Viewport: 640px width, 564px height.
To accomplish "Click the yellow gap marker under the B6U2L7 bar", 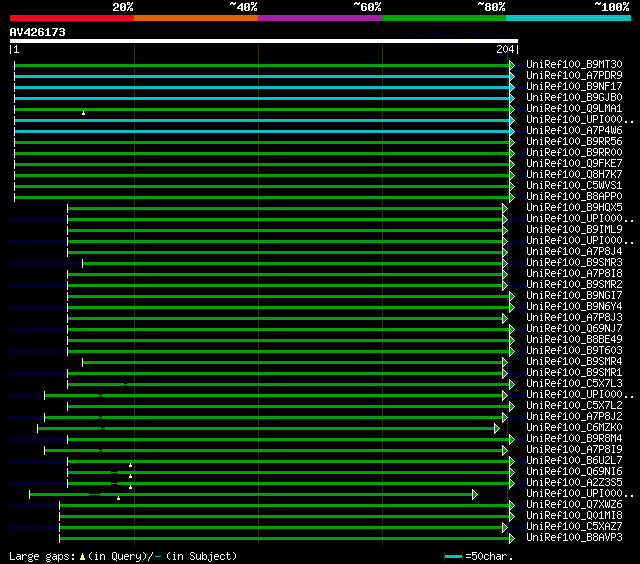I will 131,465.
